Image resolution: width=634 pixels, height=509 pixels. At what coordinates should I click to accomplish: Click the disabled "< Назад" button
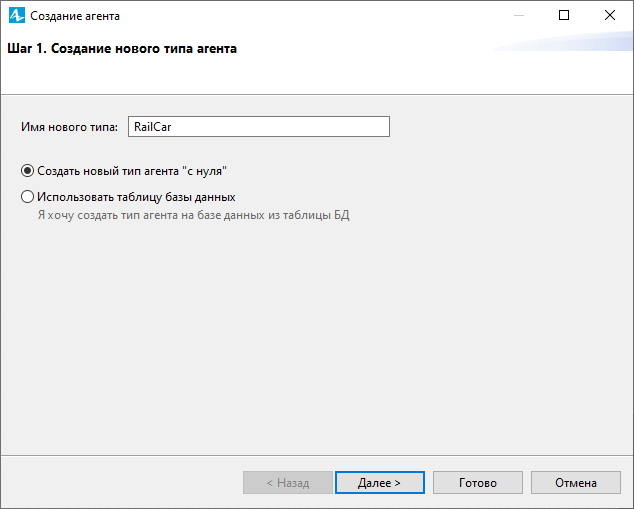(x=288, y=482)
